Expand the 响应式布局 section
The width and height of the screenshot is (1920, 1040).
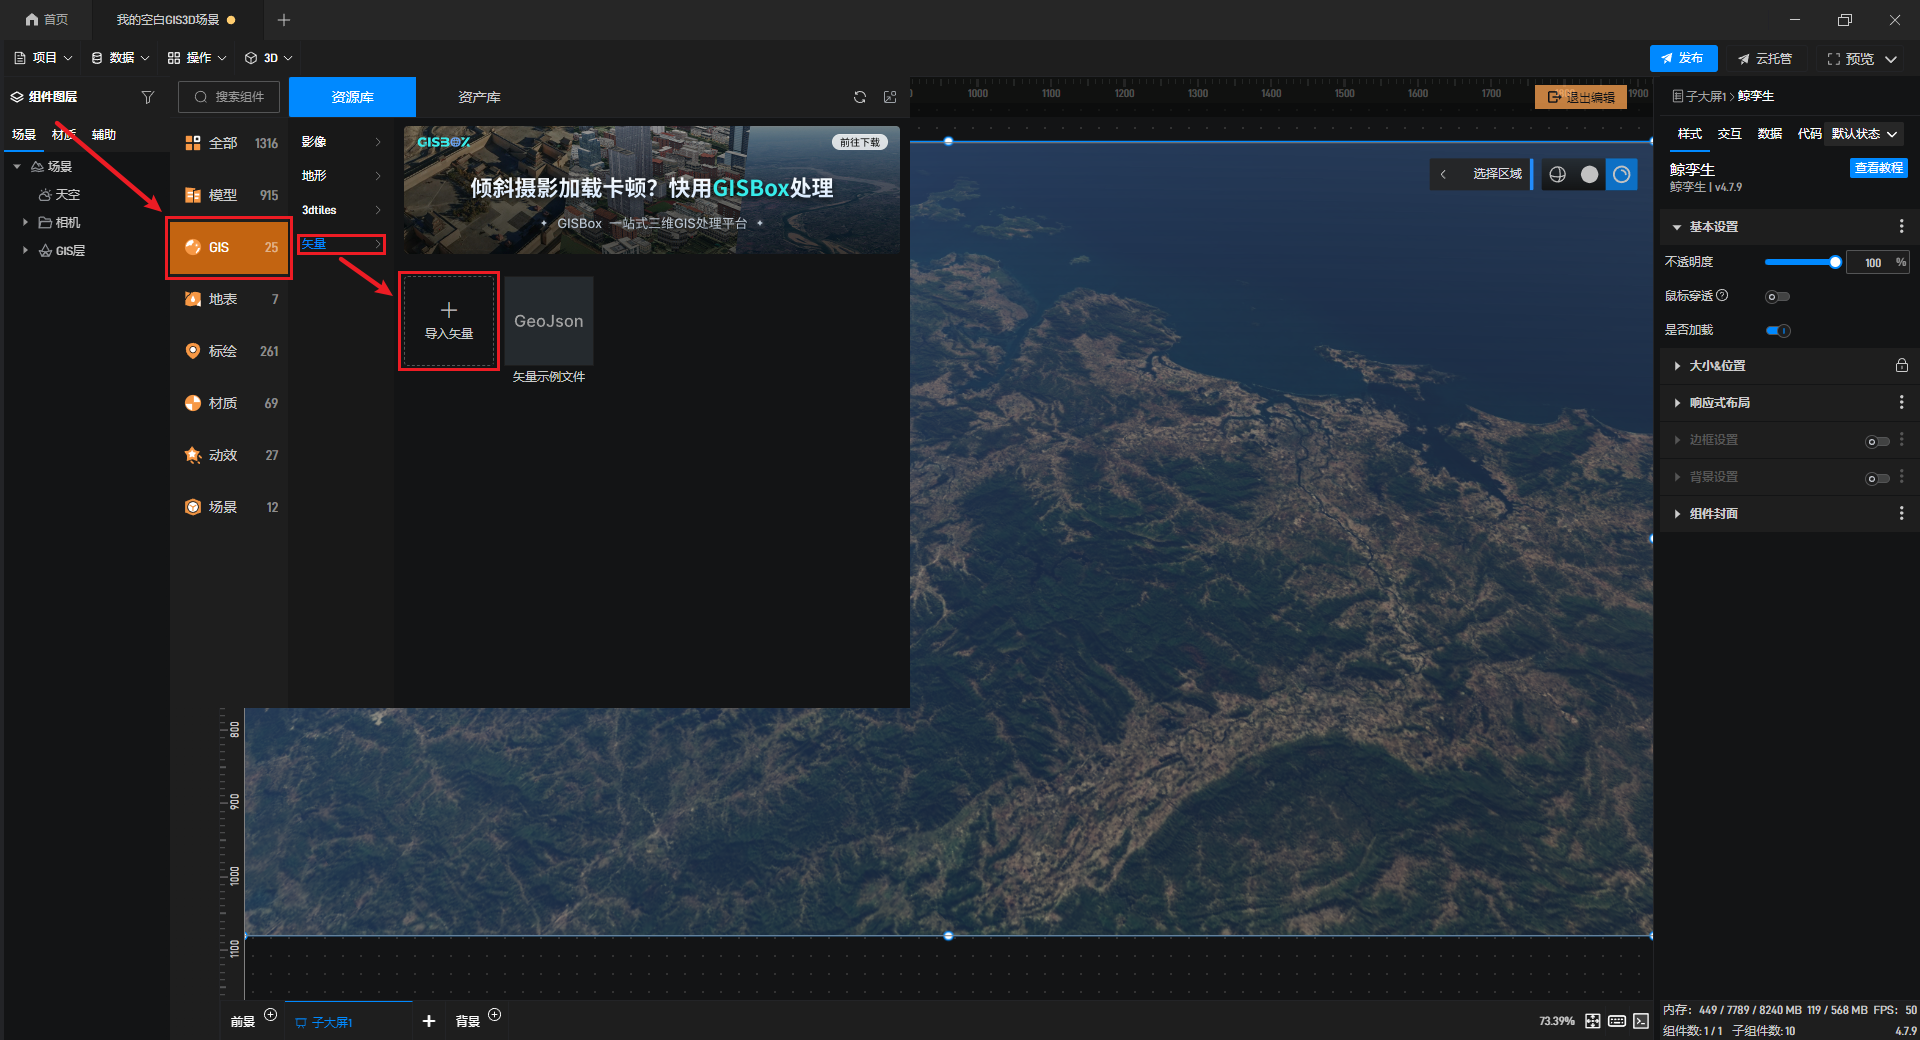pyautogui.click(x=1719, y=403)
